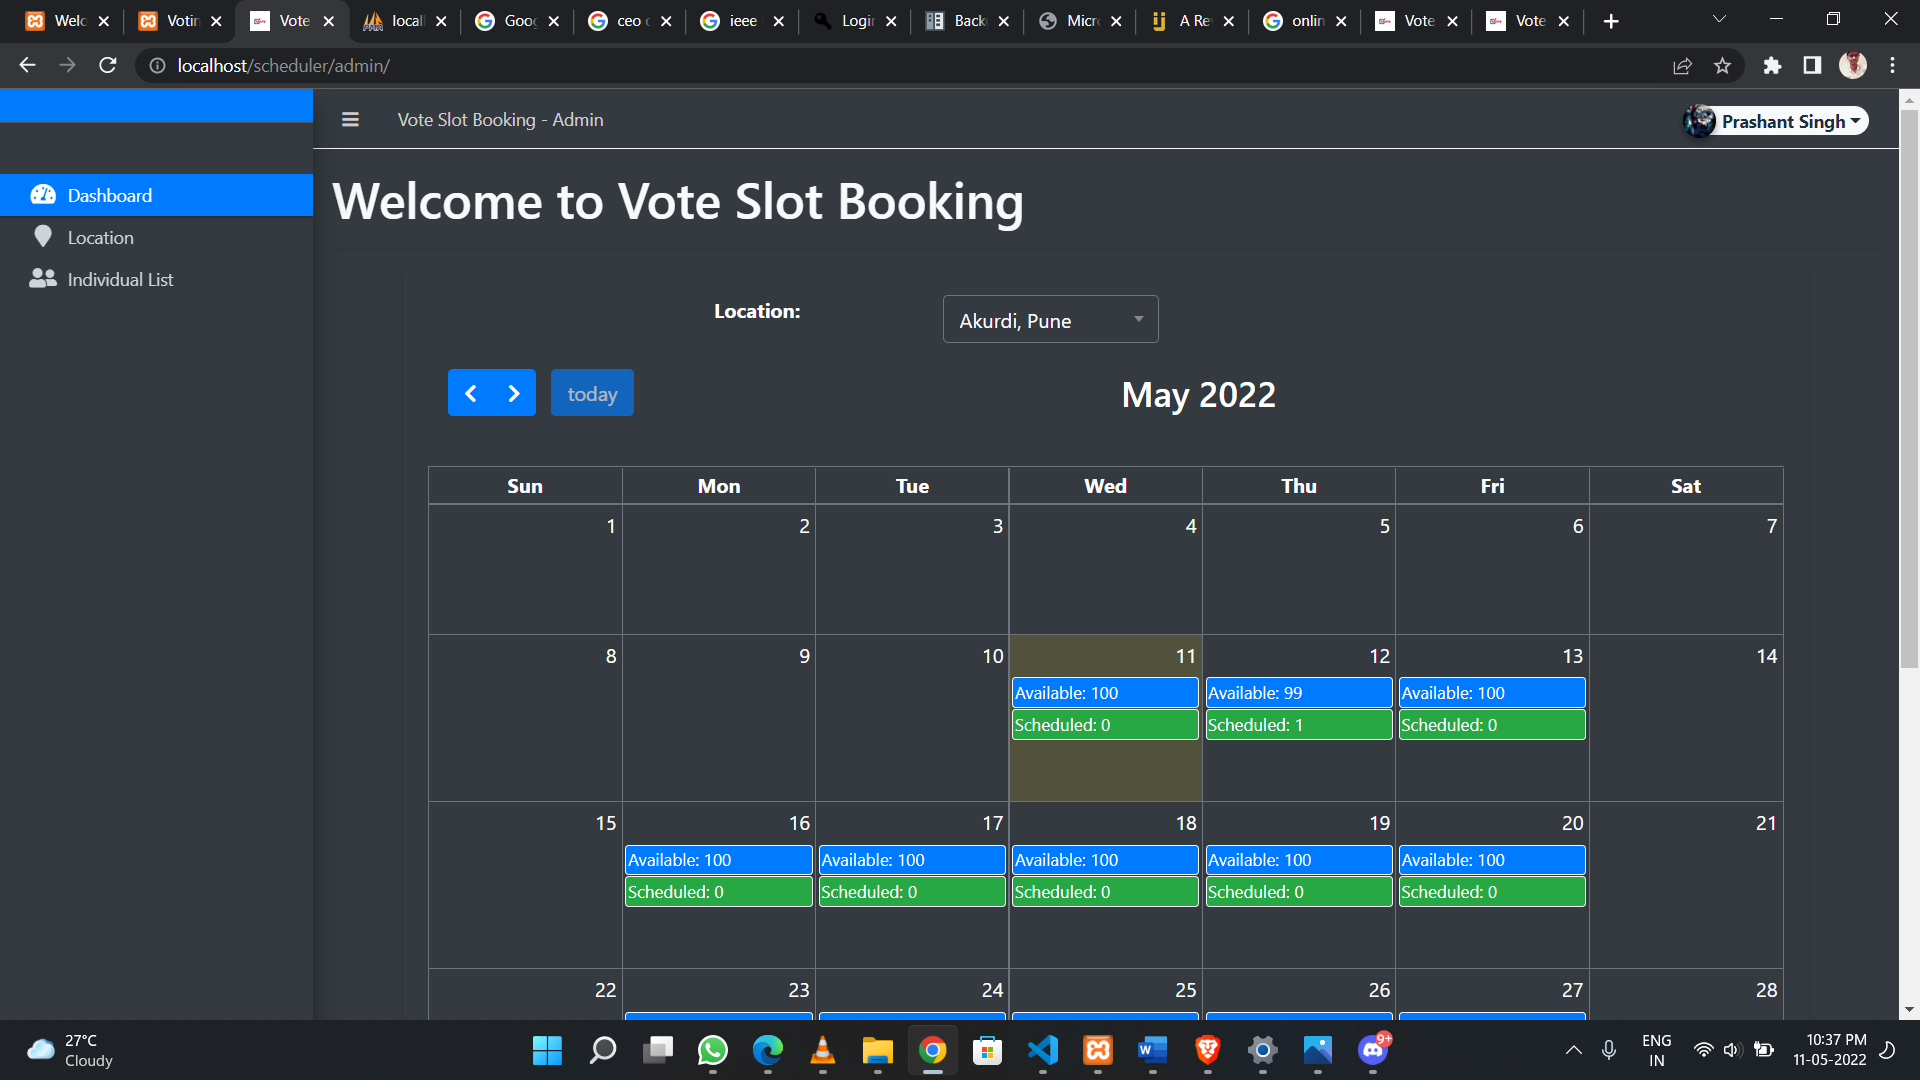1920x1080 pixels.
Task: Share this page icon in address bar
Action: point(1682,66)
